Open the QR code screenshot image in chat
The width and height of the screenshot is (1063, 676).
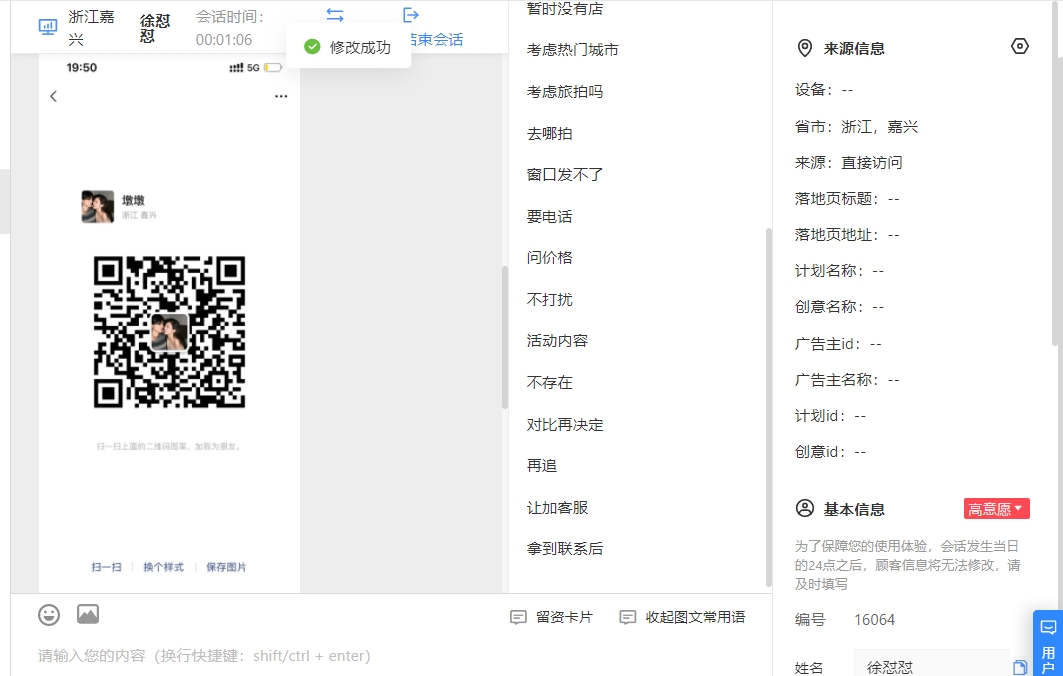pyautogui.click(x=169, y=323)
